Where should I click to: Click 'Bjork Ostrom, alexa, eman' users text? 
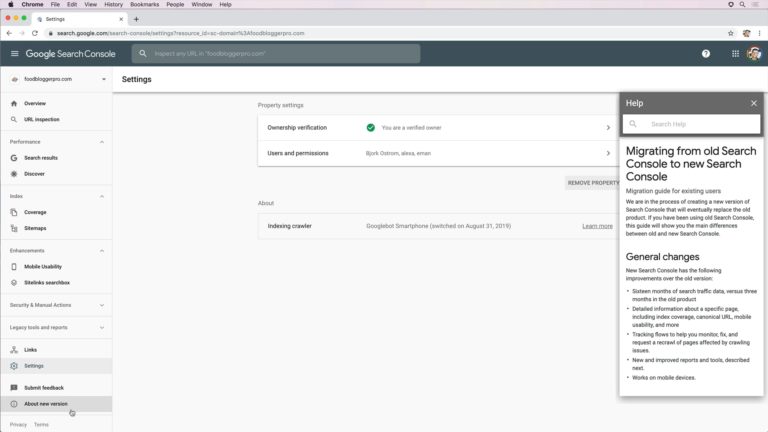coord(398,153)
